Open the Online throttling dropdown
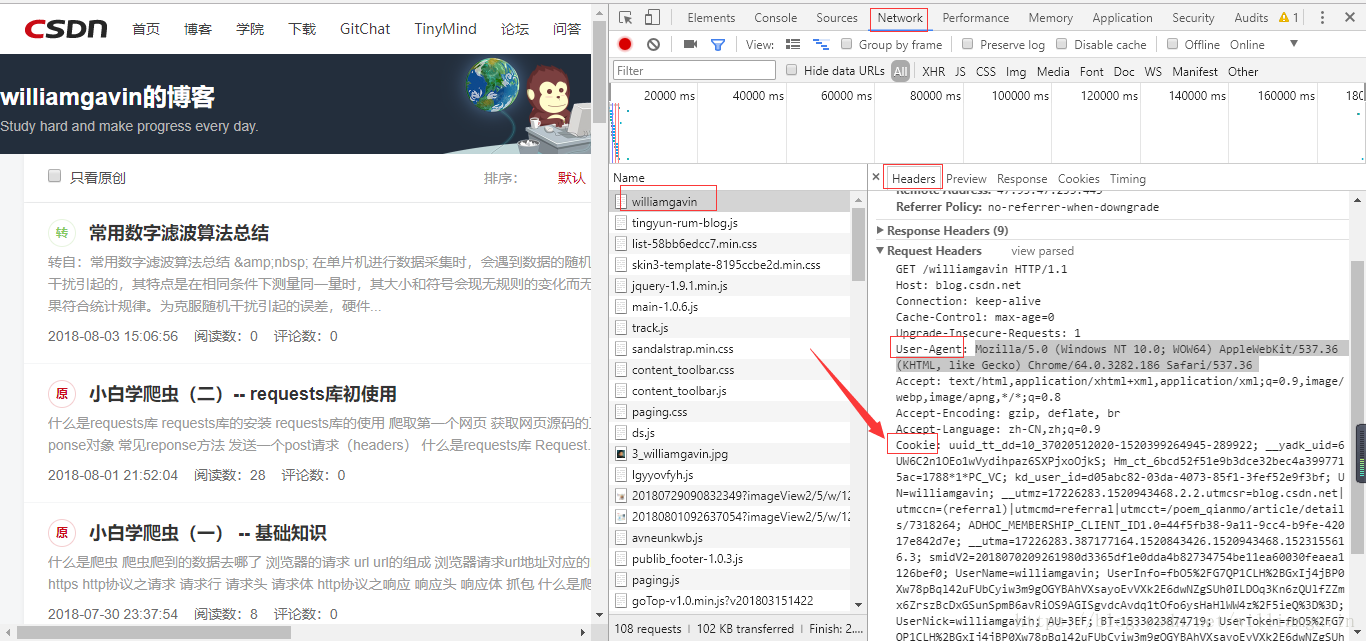Viewport: 1366px width, 641px height. [1264, 44]
